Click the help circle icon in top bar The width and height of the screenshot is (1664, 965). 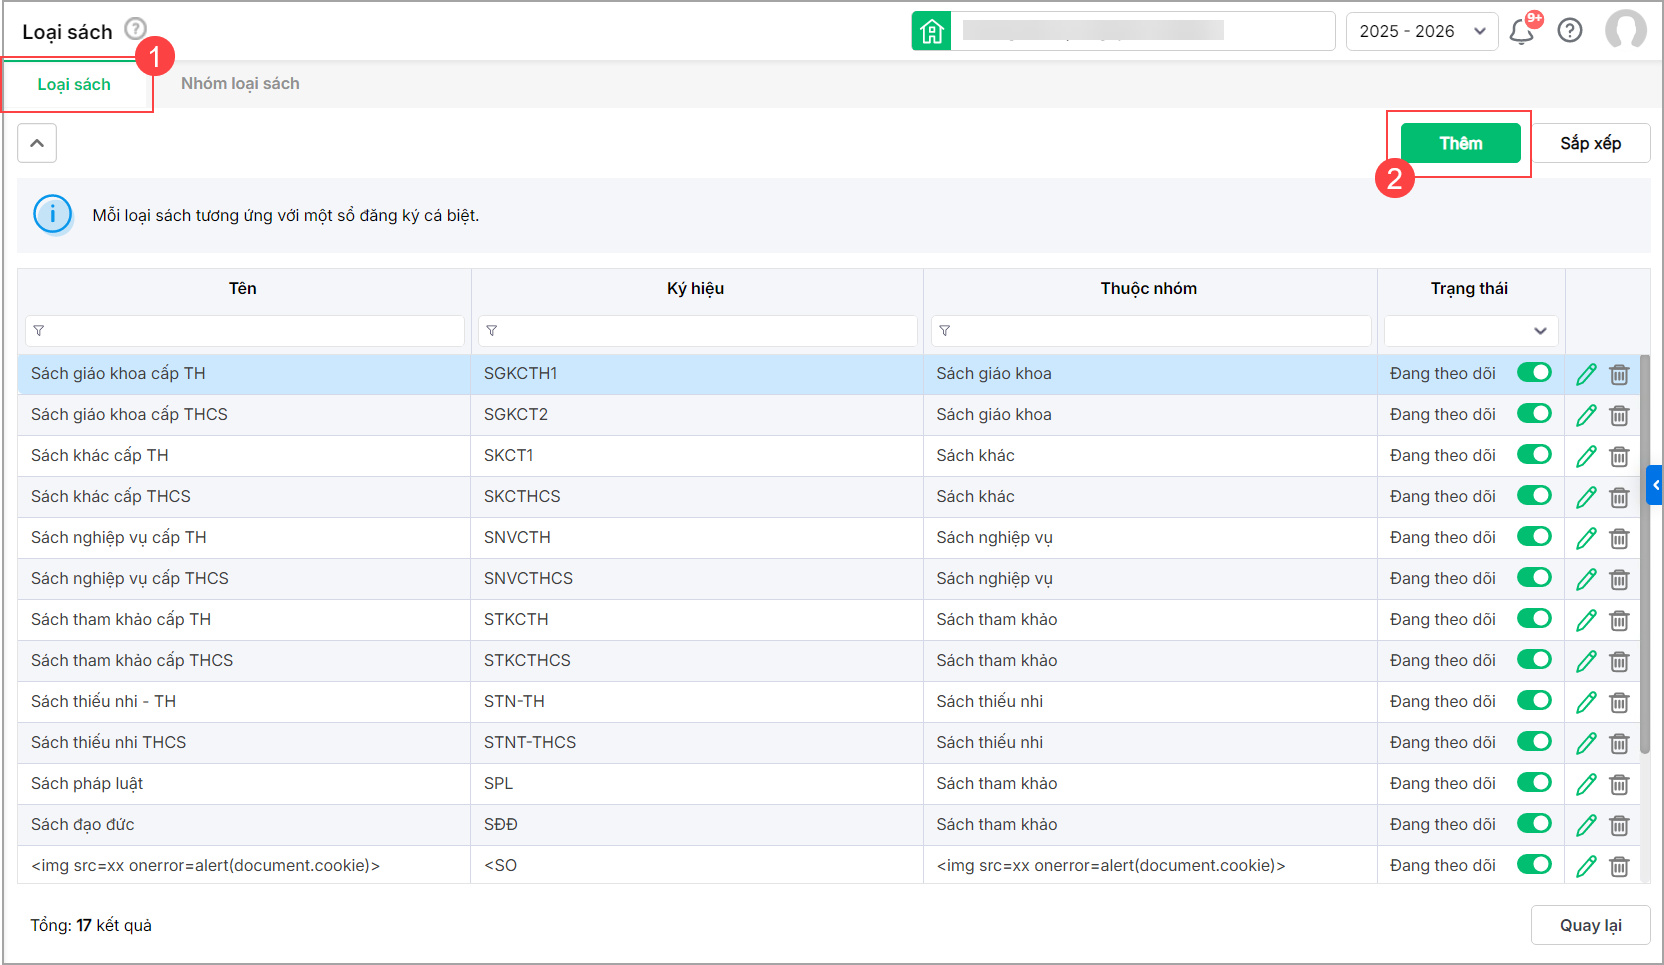pyautogui.click(x=1570, y=31)
